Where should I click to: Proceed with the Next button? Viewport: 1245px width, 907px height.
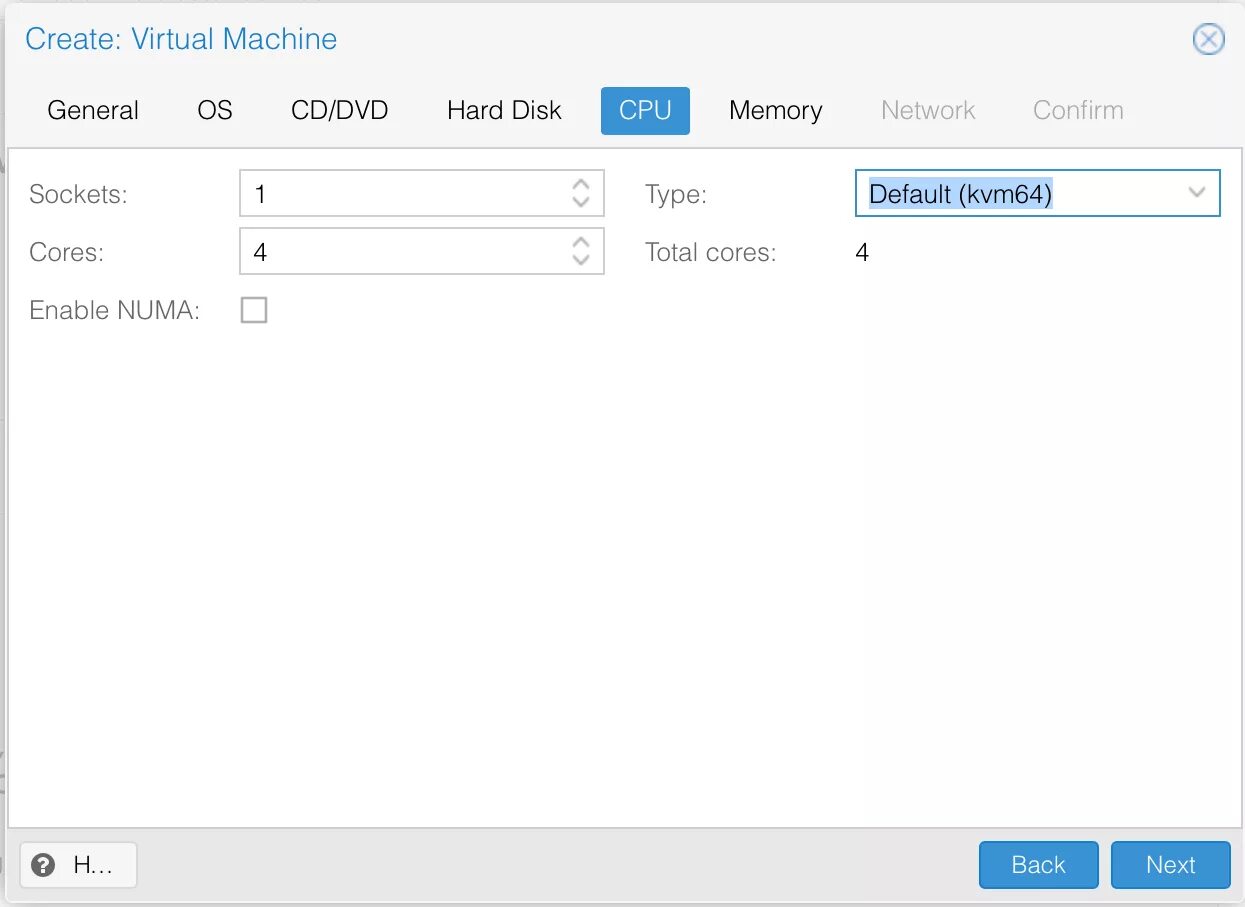pos(1171,865)
